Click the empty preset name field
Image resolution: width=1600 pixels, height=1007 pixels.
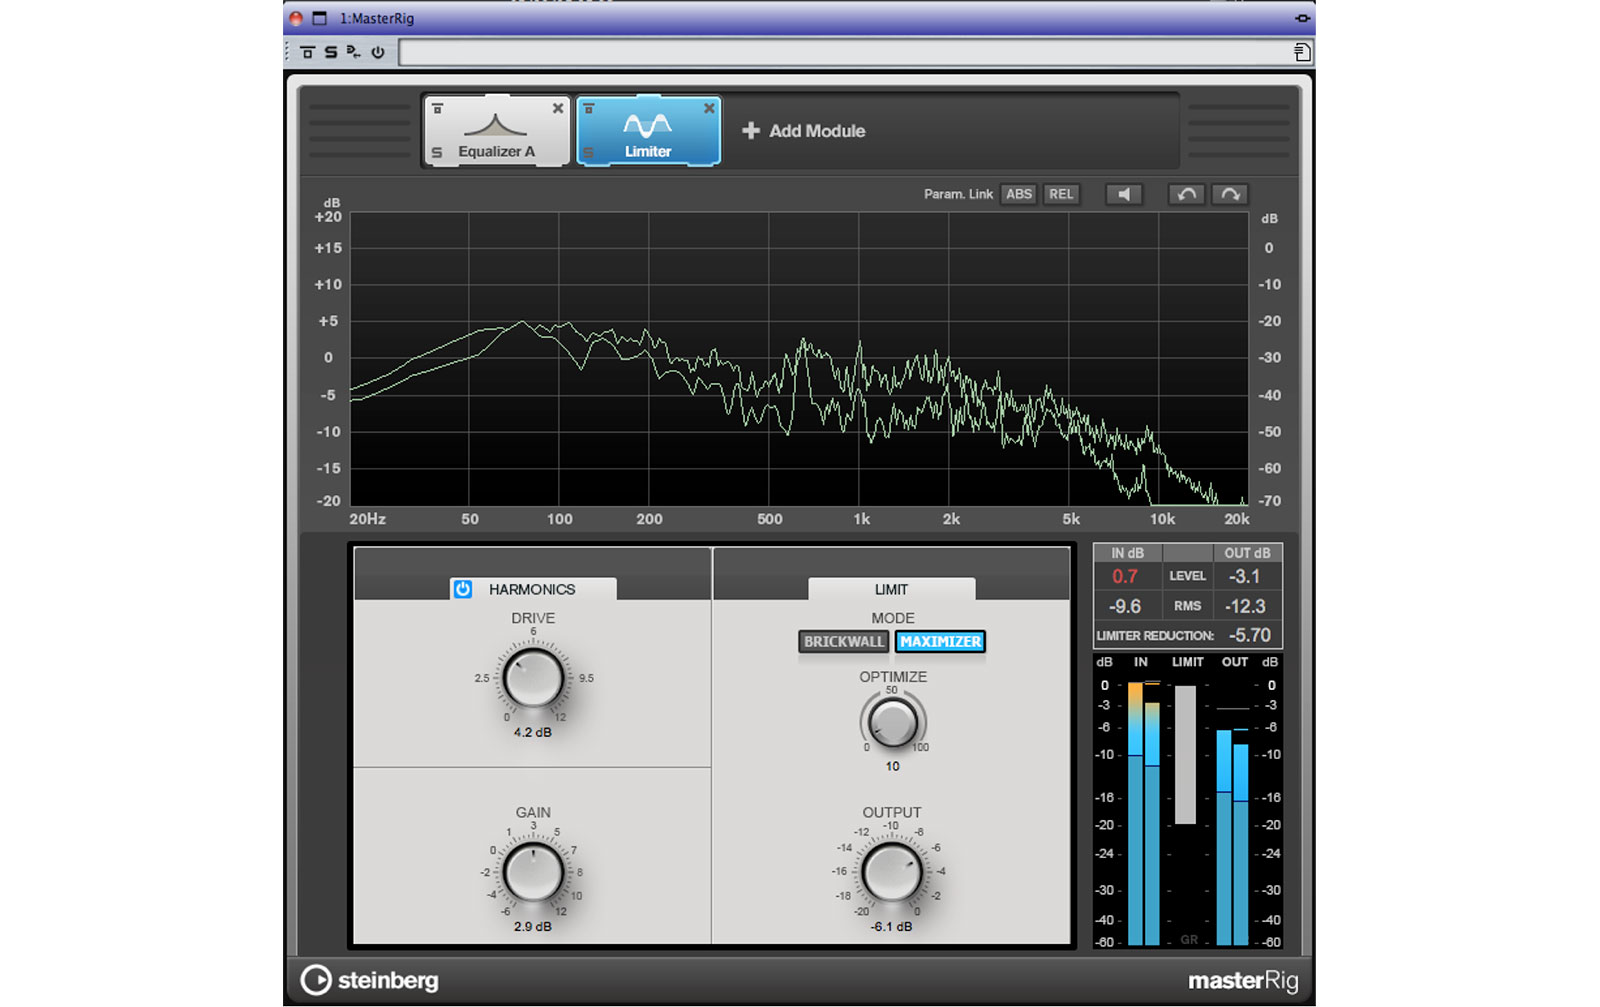click(845, 52)
